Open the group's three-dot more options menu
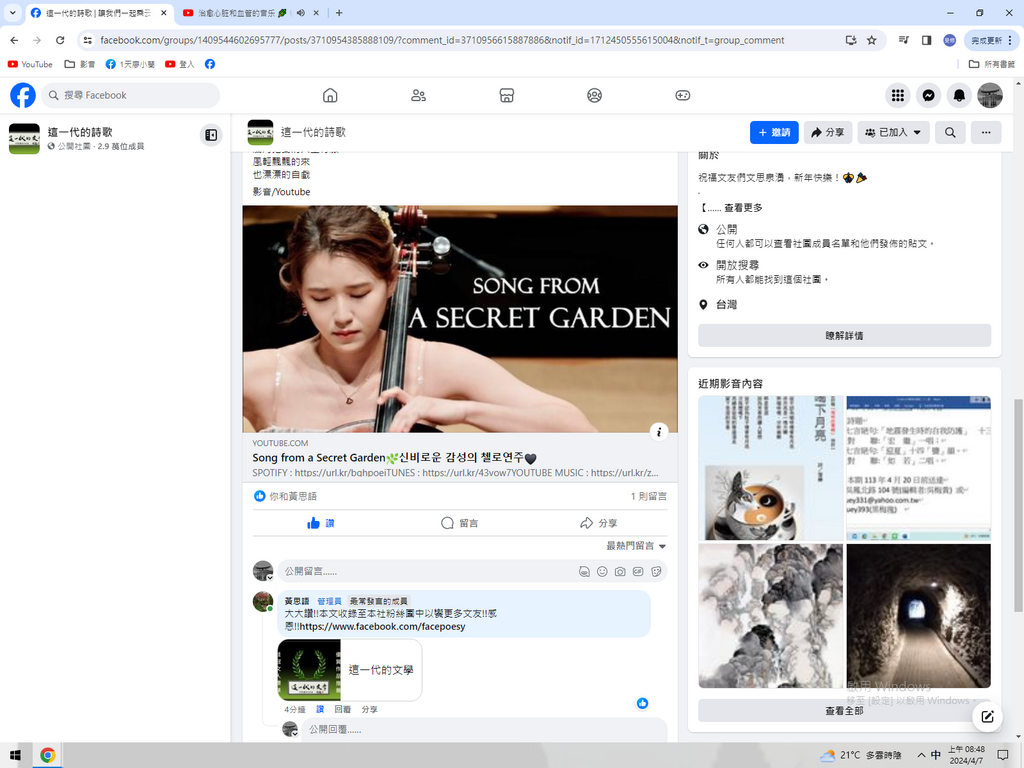This screenshot has width=1024, height=768. click(x=985, y=132)
